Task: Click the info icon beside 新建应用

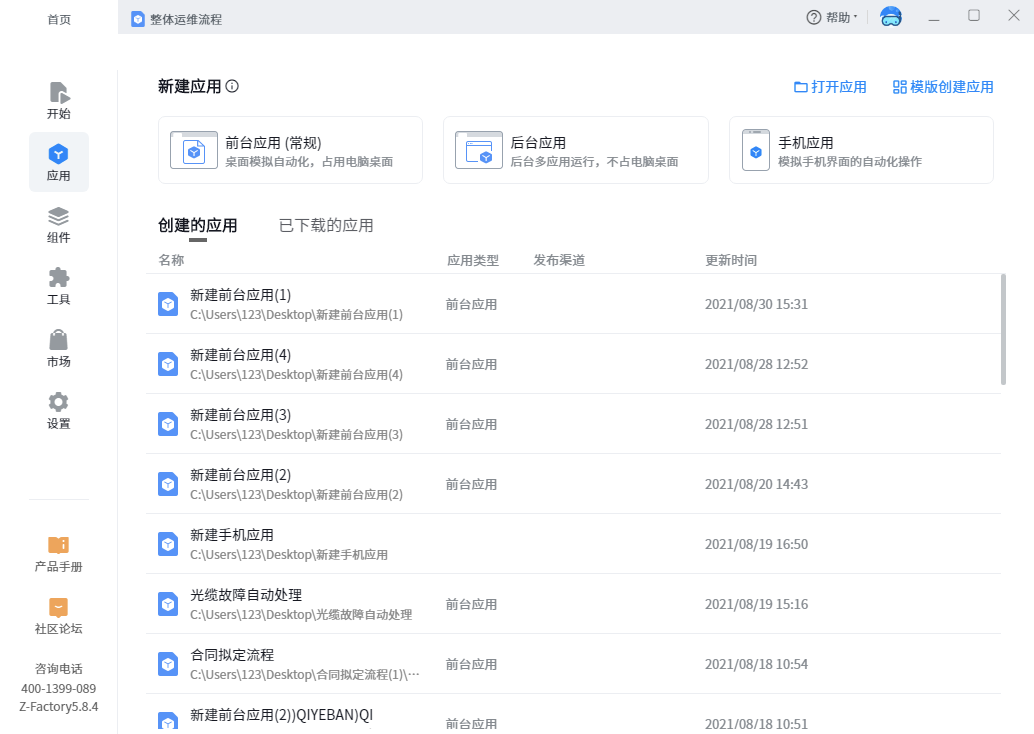Action: click(x=232, y=87)
